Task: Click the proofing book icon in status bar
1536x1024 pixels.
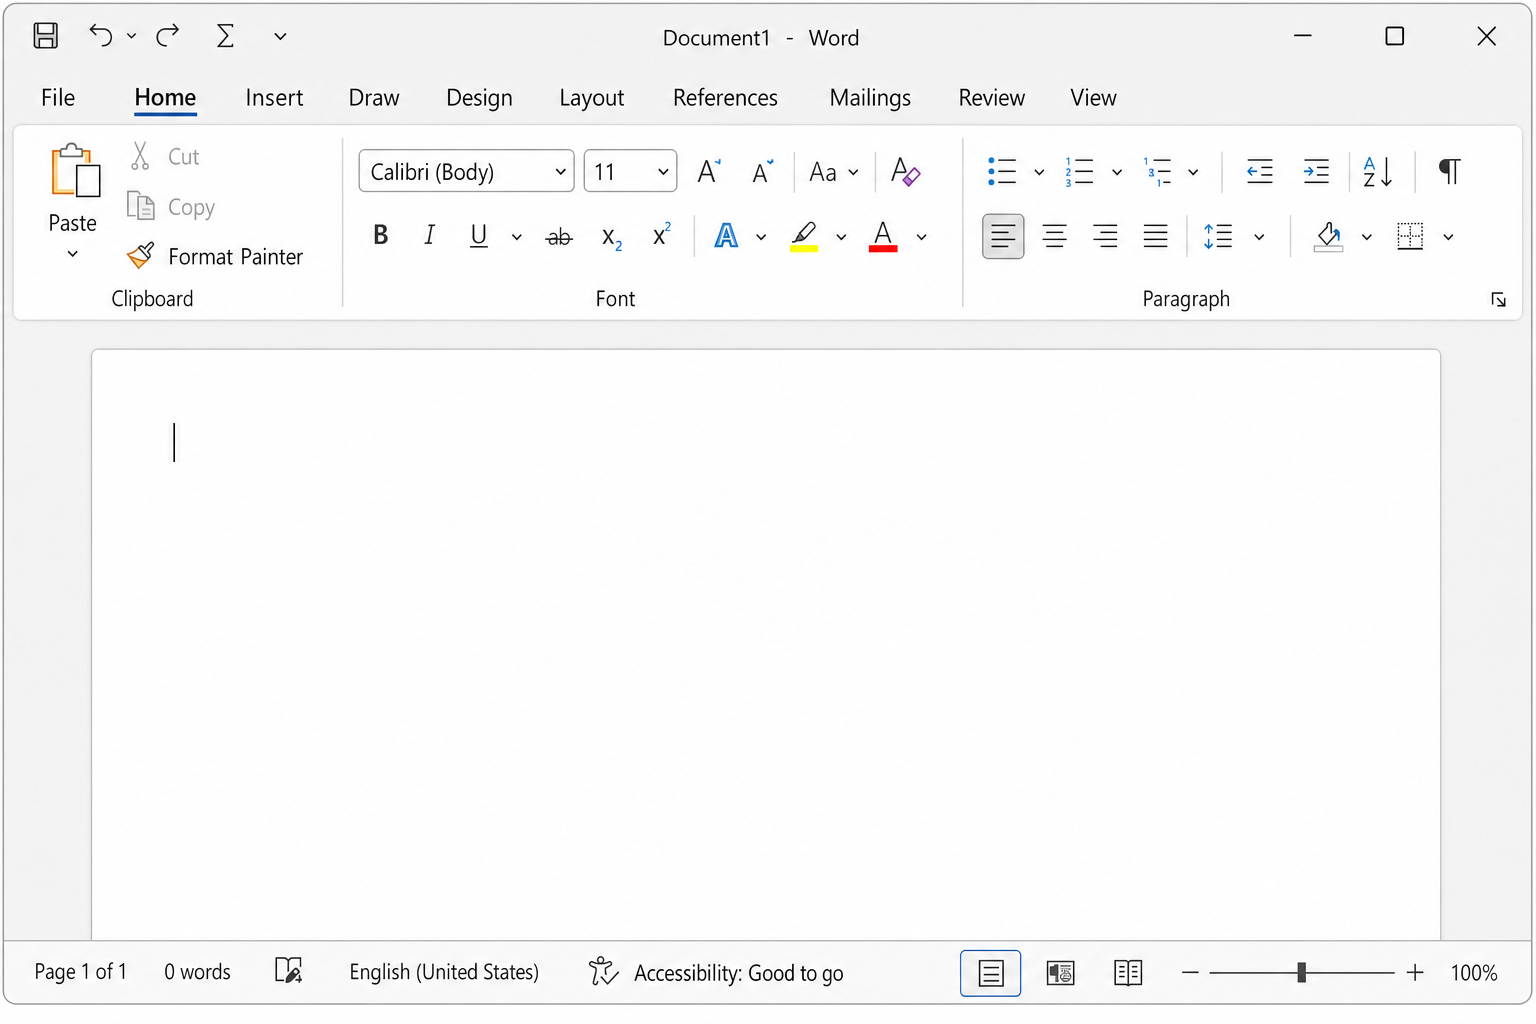Action: coord(288,970)
